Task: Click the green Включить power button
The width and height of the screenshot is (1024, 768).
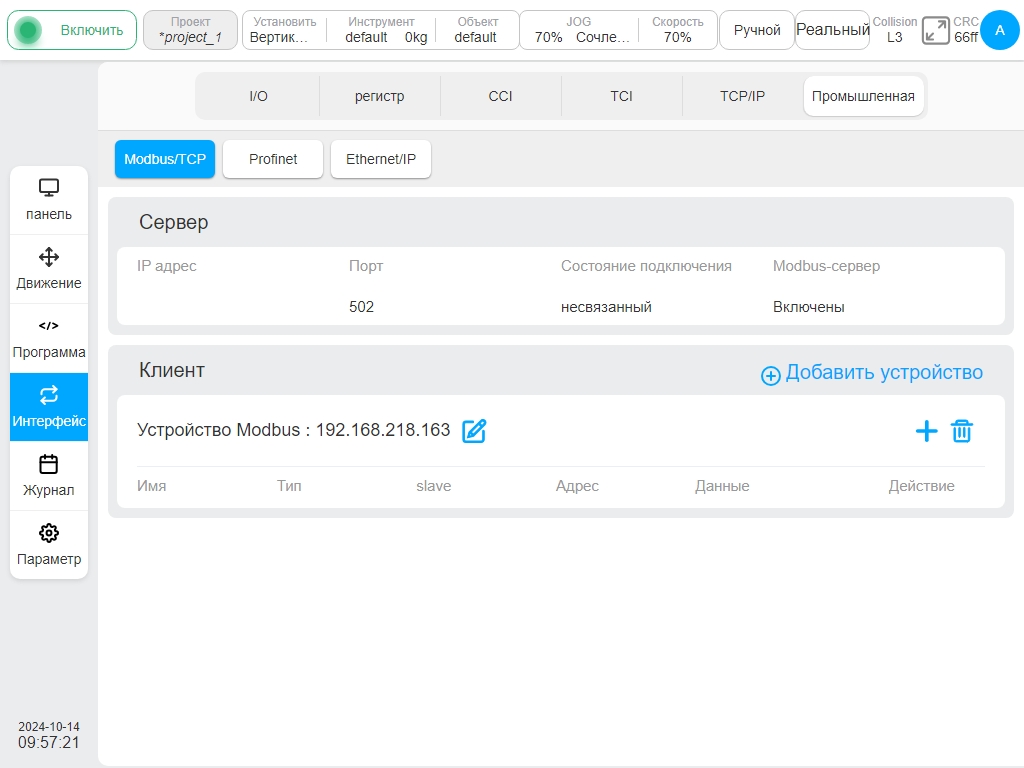Action: (72, 30)
